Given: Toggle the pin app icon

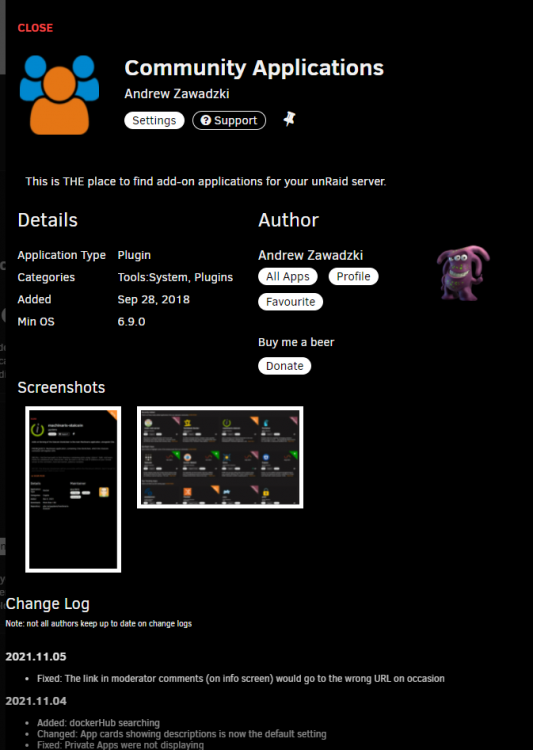Looking at the screenshot, I should point(289,119).
